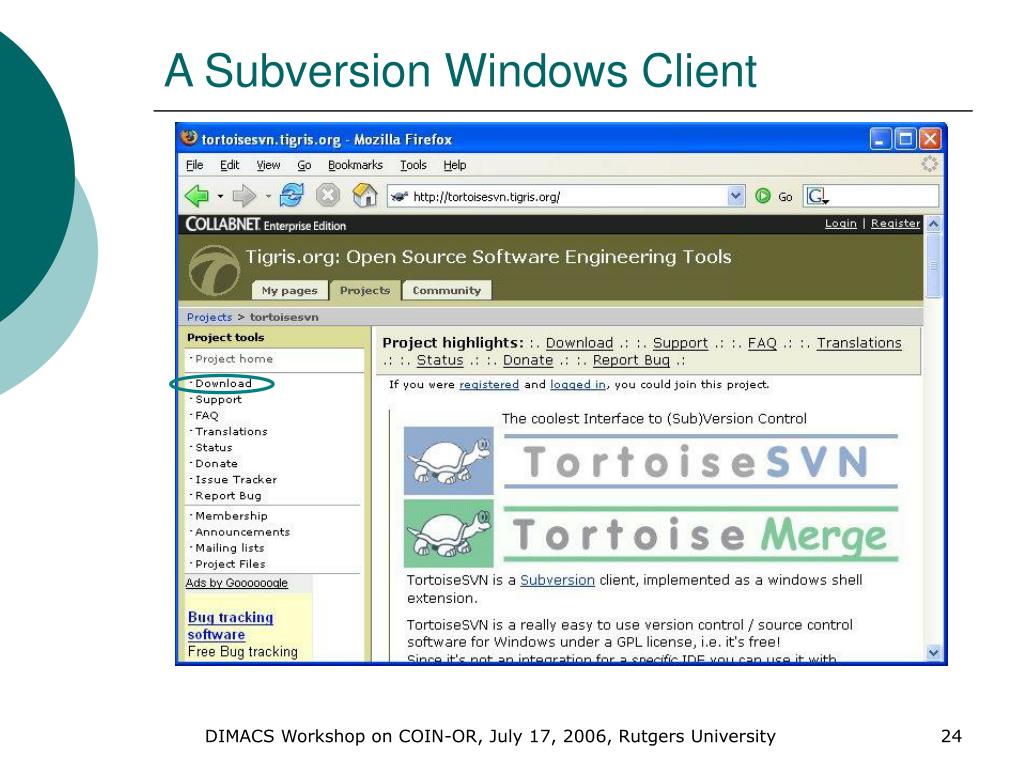The width and height of the screenshot is (1024, 768).
Task: Reload the page with the refresh icon
Action: pyautogui.click(x=291, y=195)
